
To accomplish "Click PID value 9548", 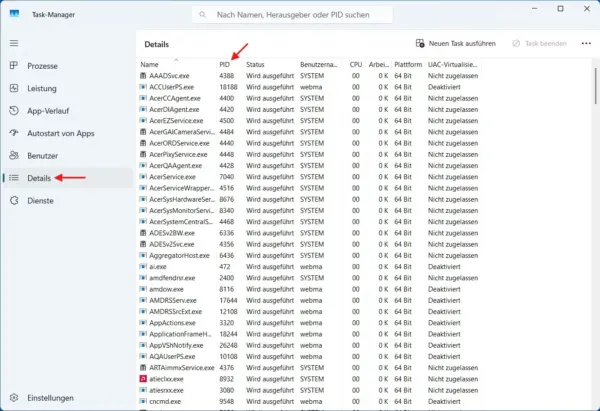I will [x=227, y=401].
